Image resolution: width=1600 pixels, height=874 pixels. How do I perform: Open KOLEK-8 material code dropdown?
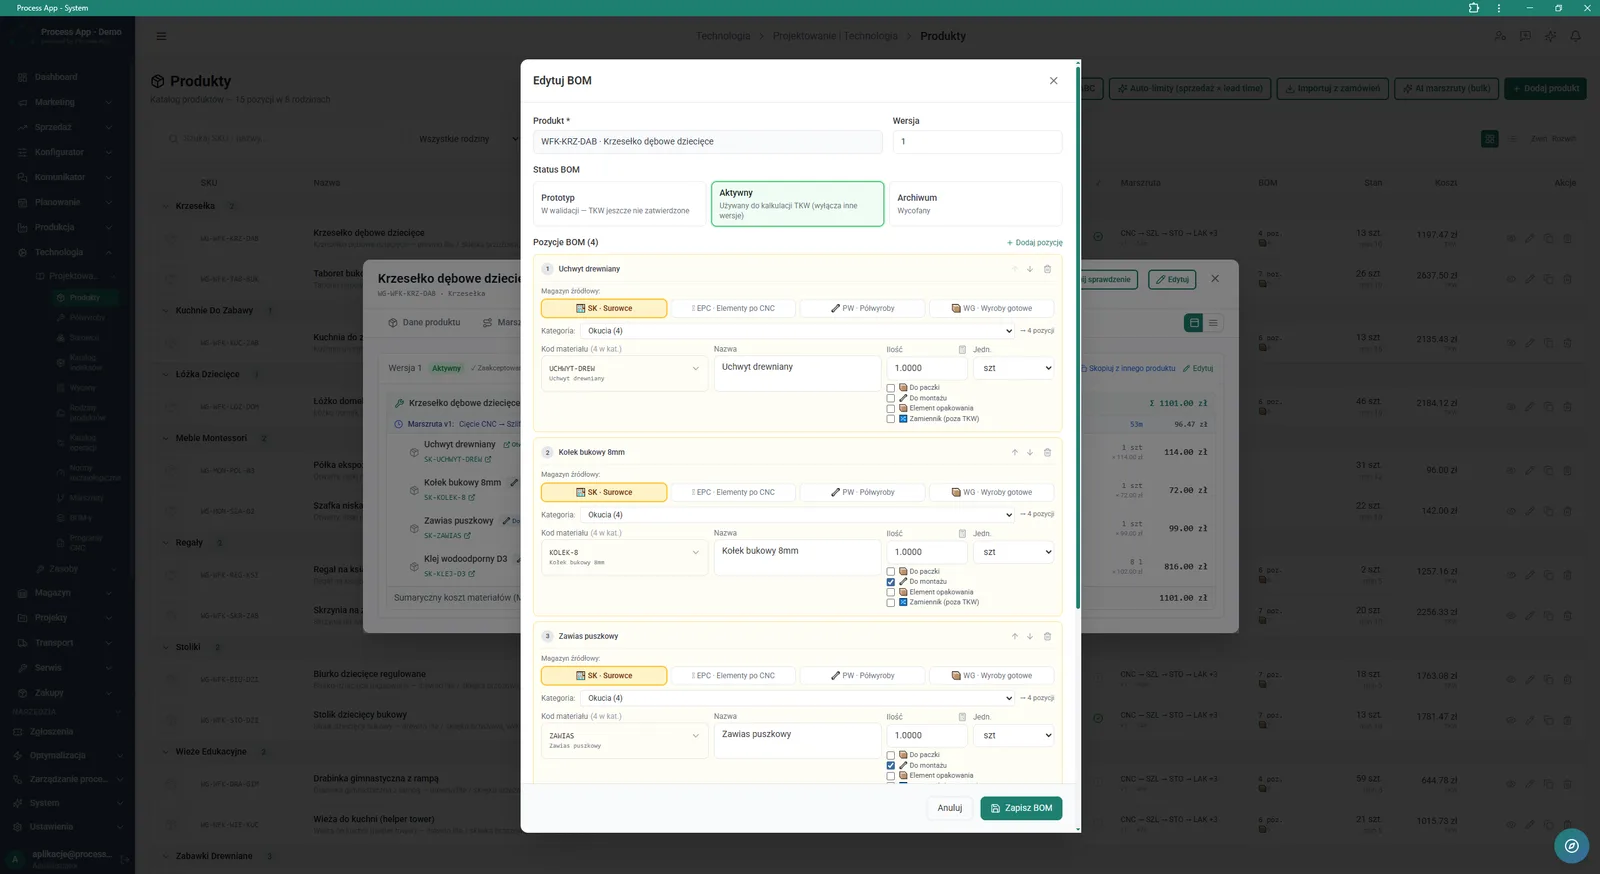pyautogui.click(x=624, y=557)
